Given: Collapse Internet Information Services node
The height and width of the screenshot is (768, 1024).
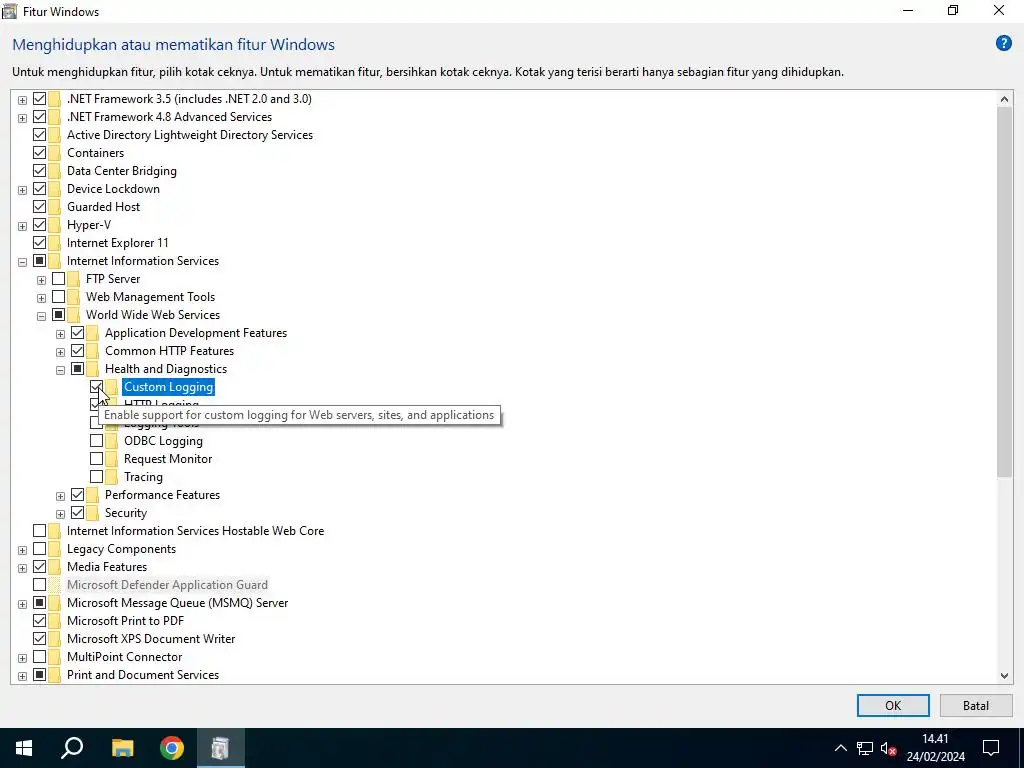Looking at the screenshot, I should [x=22, y=262].
